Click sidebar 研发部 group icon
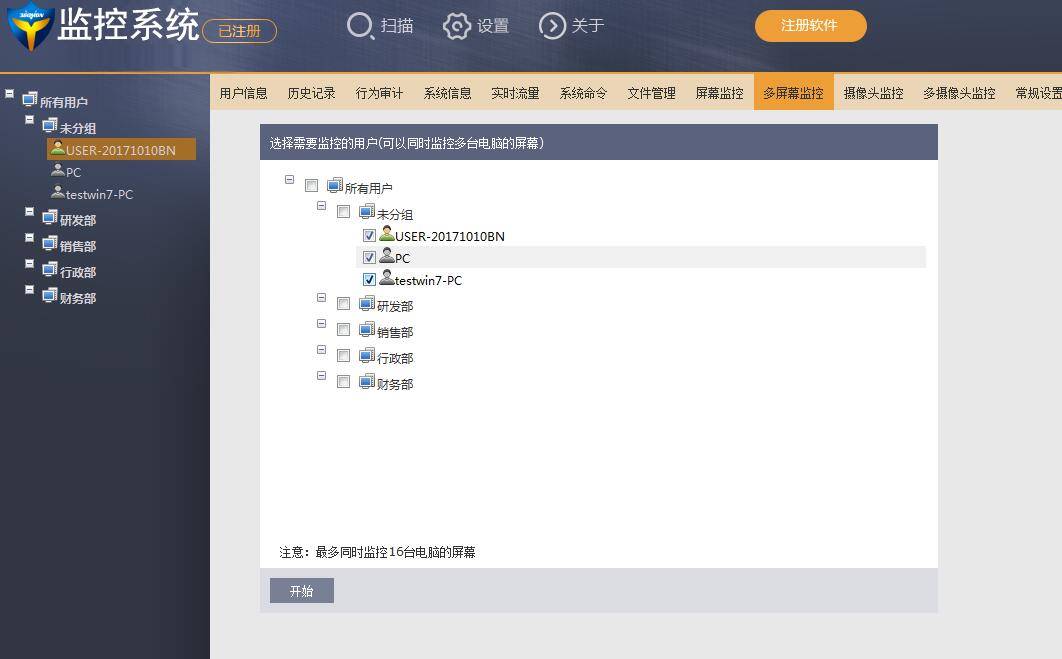 pyautogui.click(x=49, y=217)
